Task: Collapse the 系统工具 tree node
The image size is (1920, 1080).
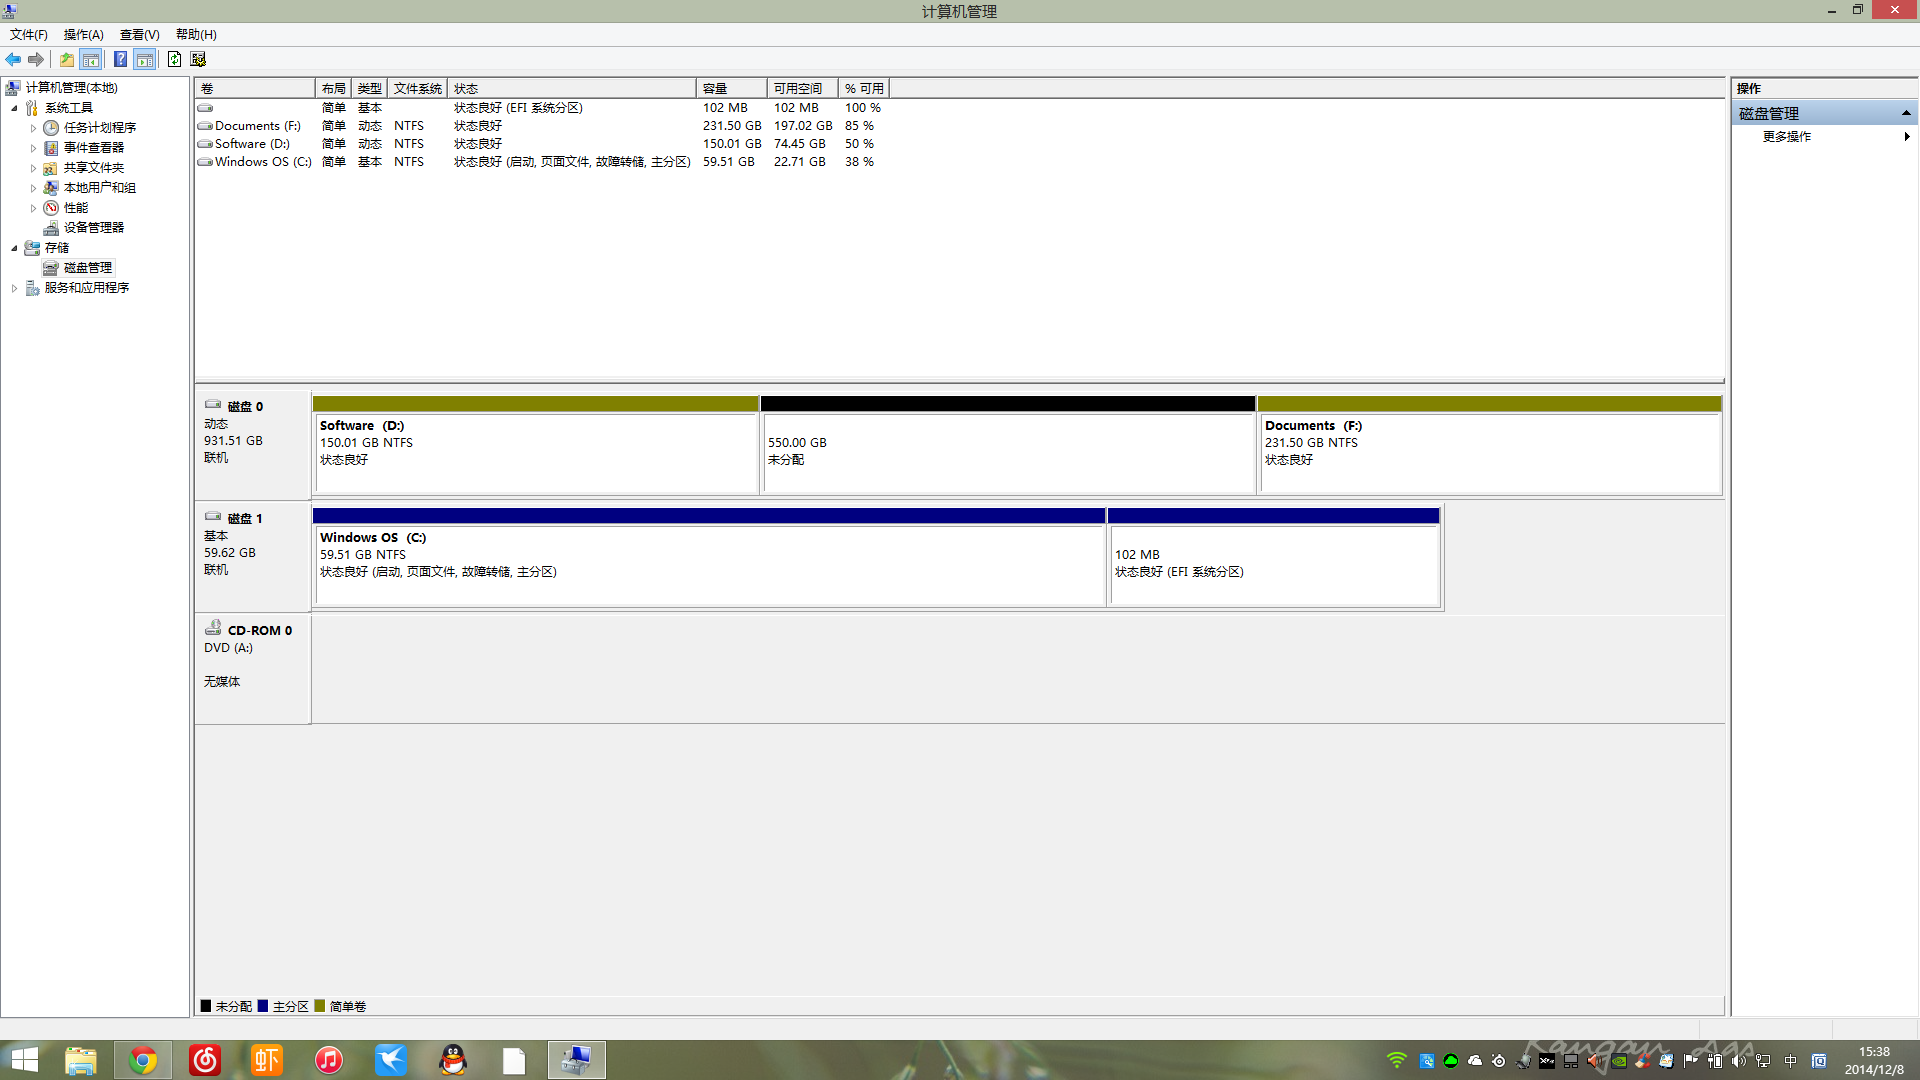Action: (x=14, y=108)
